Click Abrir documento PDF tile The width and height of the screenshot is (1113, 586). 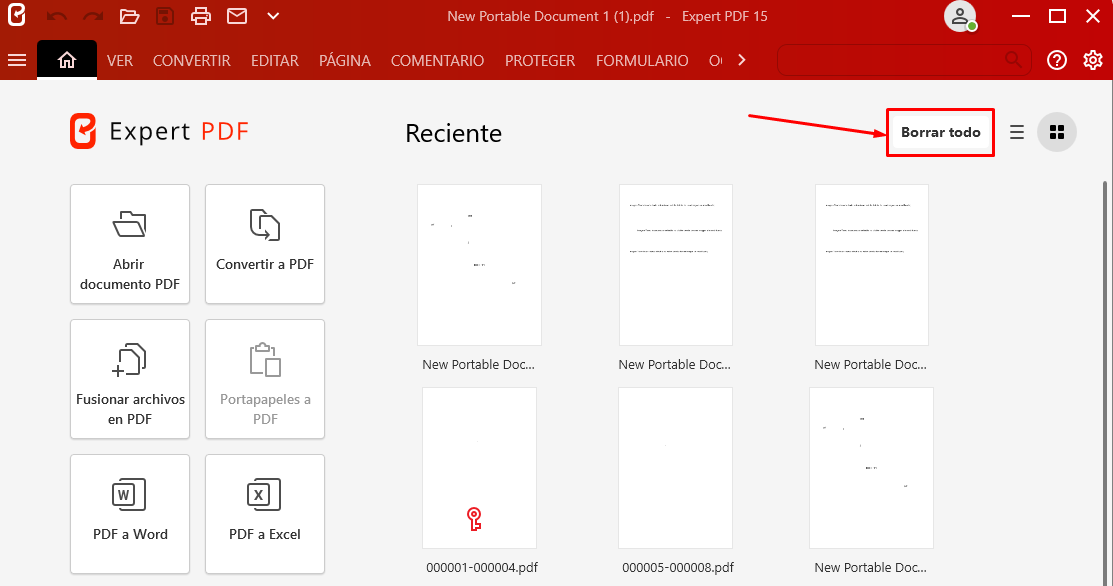pyautogui.click(x=130, y=244)
